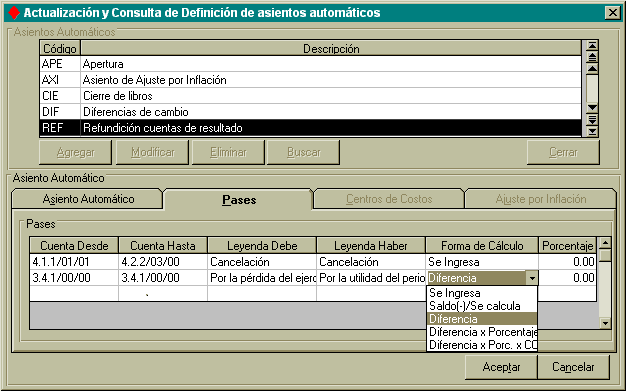This screenshot has height=391, width=626.
Task: Jump to first record using top-arrow scroll button
Action: (592, 45)
